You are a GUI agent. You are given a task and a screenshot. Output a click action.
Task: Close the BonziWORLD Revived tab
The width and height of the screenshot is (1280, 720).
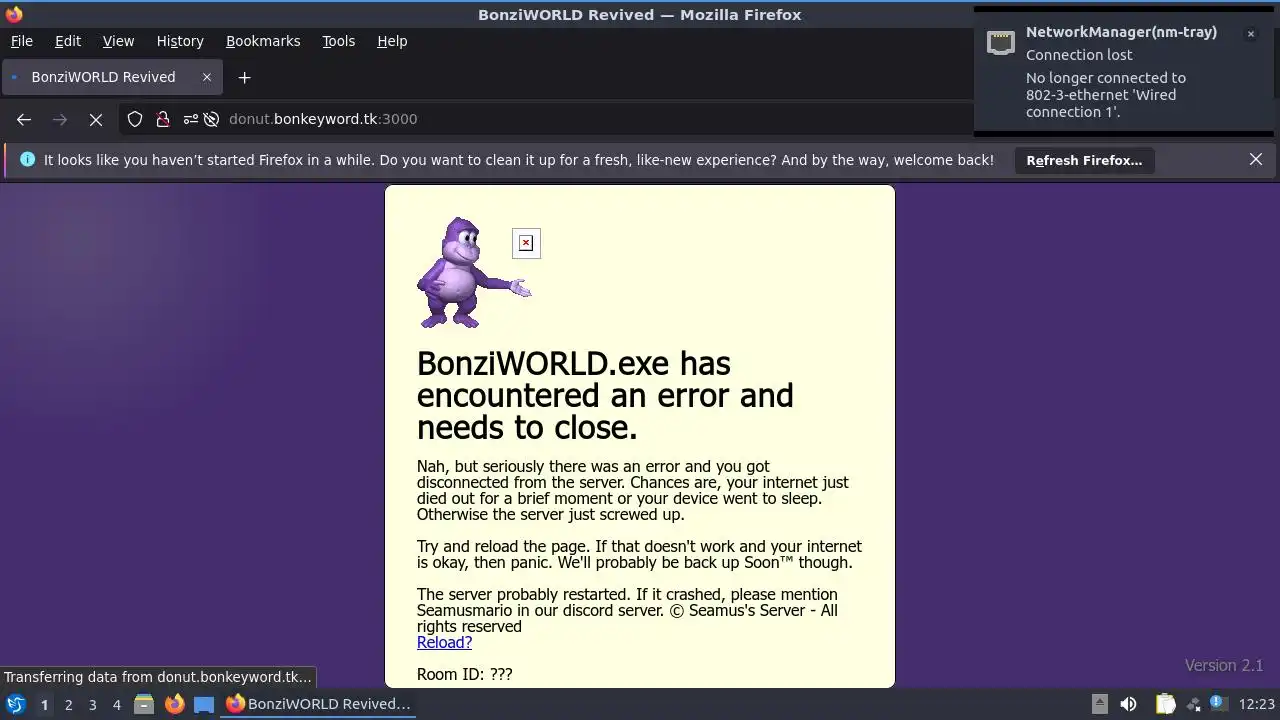[207, 77]
